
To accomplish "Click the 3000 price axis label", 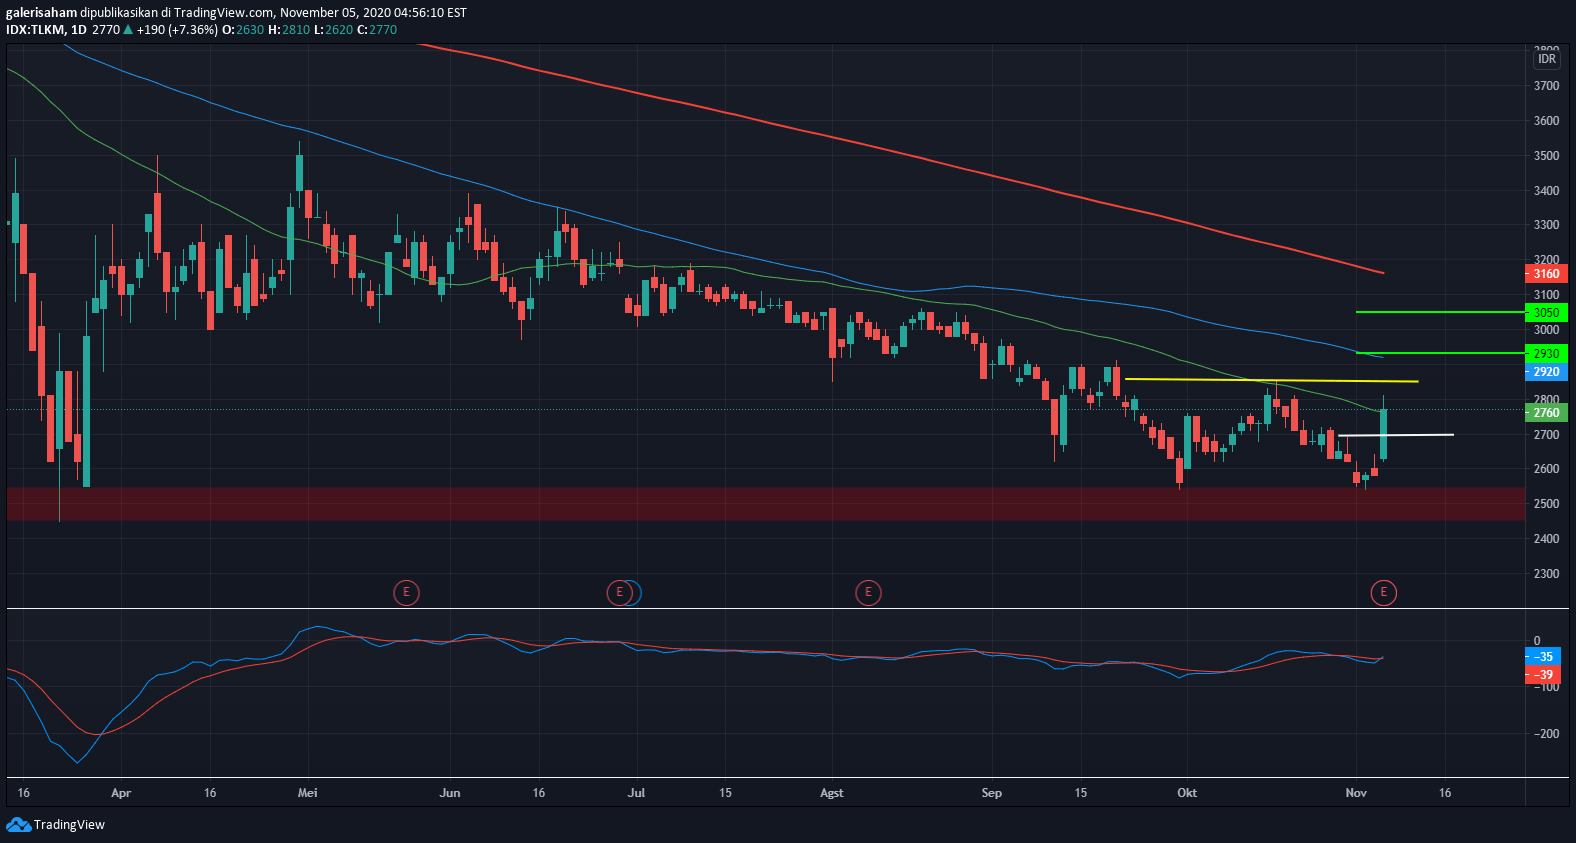I will click(1546, 330).
